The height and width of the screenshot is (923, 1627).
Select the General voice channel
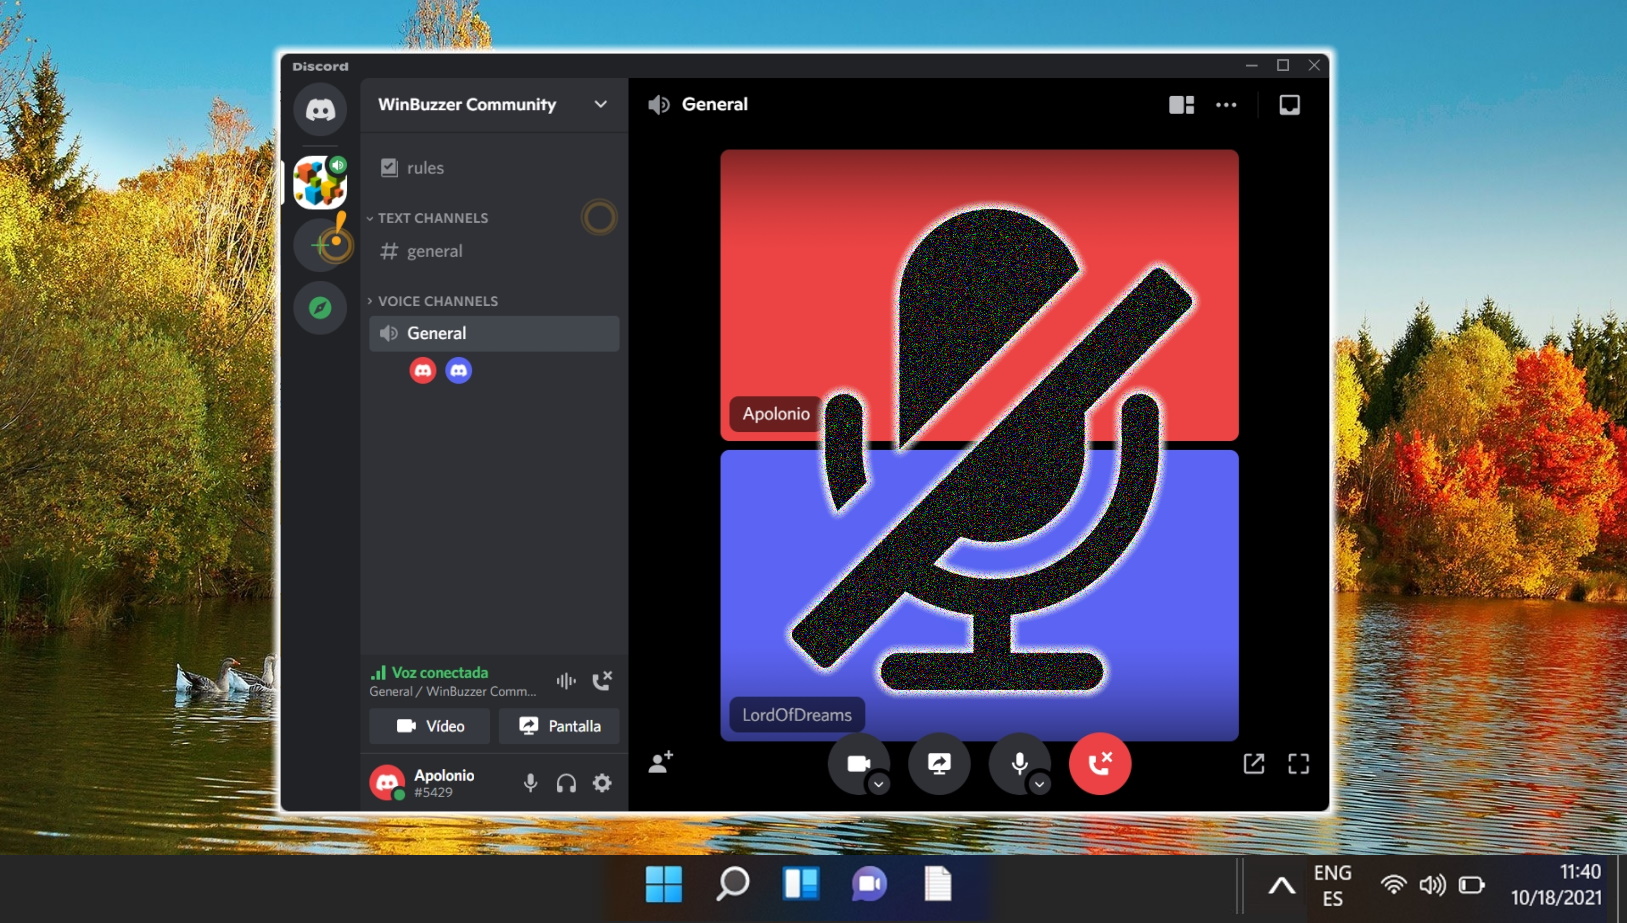coord(494,333)
